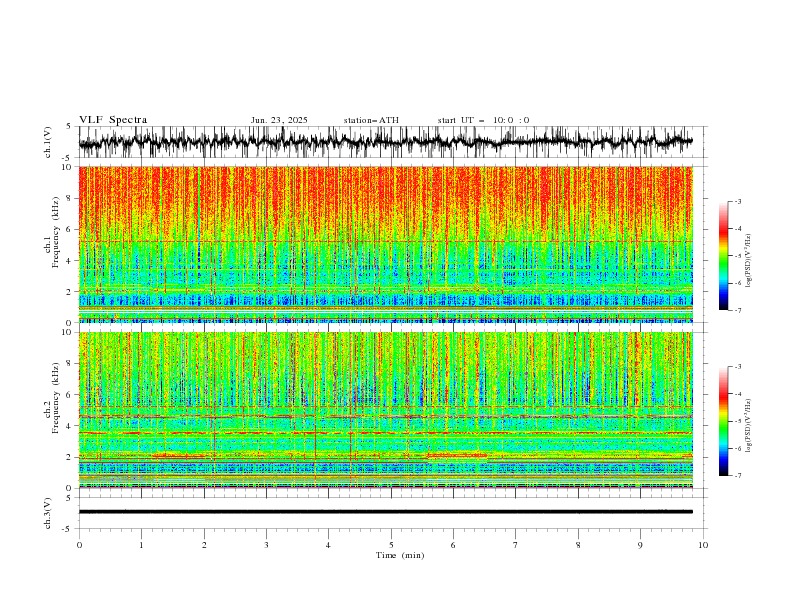Screen dimensions: 792x612
Task: Click the ch.2 spectrogram color bar
Action: pos(723,421)
